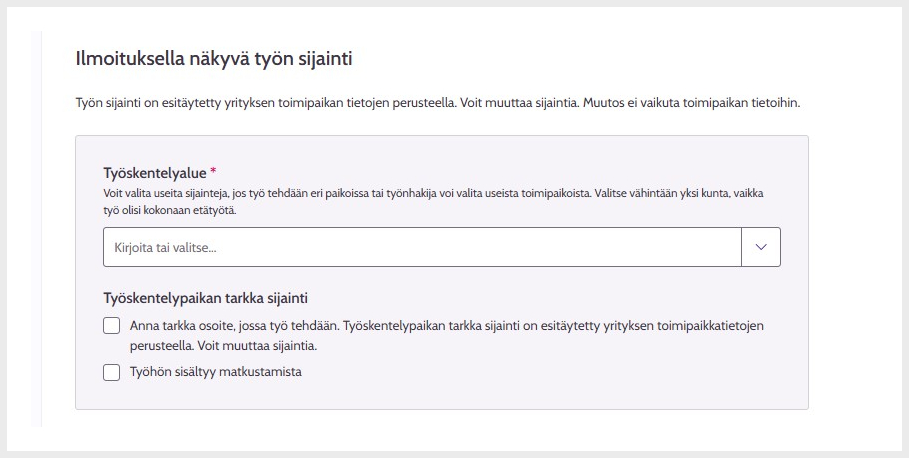Click the word 'sijainti' in the main heading
909x458 pixels.
tap(327, 59)
